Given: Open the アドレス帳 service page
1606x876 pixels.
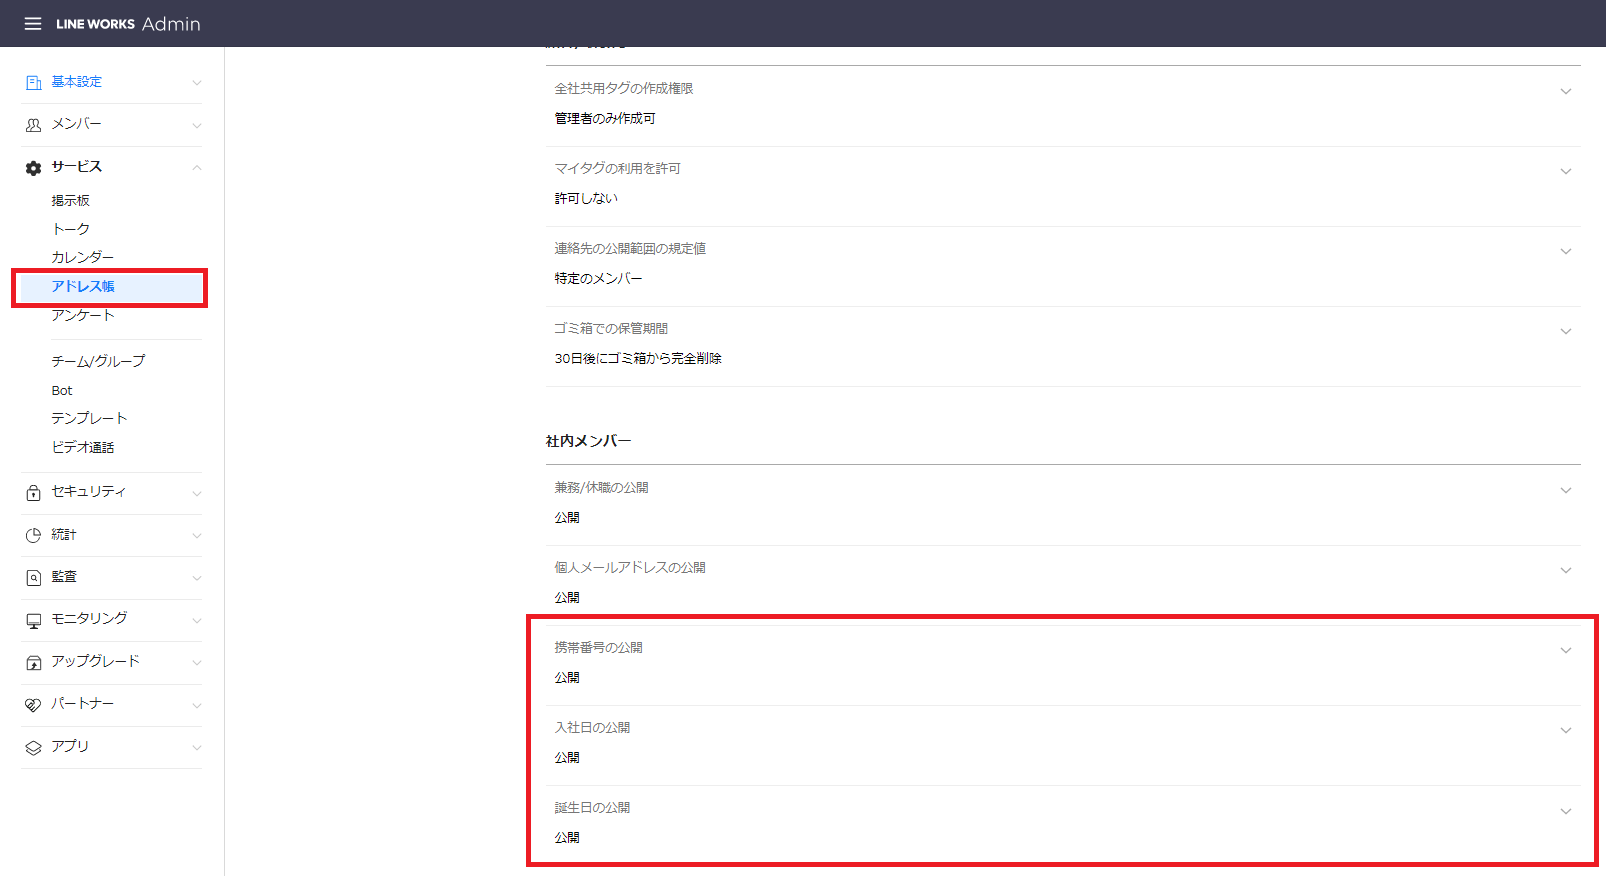Looking at the screenshot, I should 83,287.
